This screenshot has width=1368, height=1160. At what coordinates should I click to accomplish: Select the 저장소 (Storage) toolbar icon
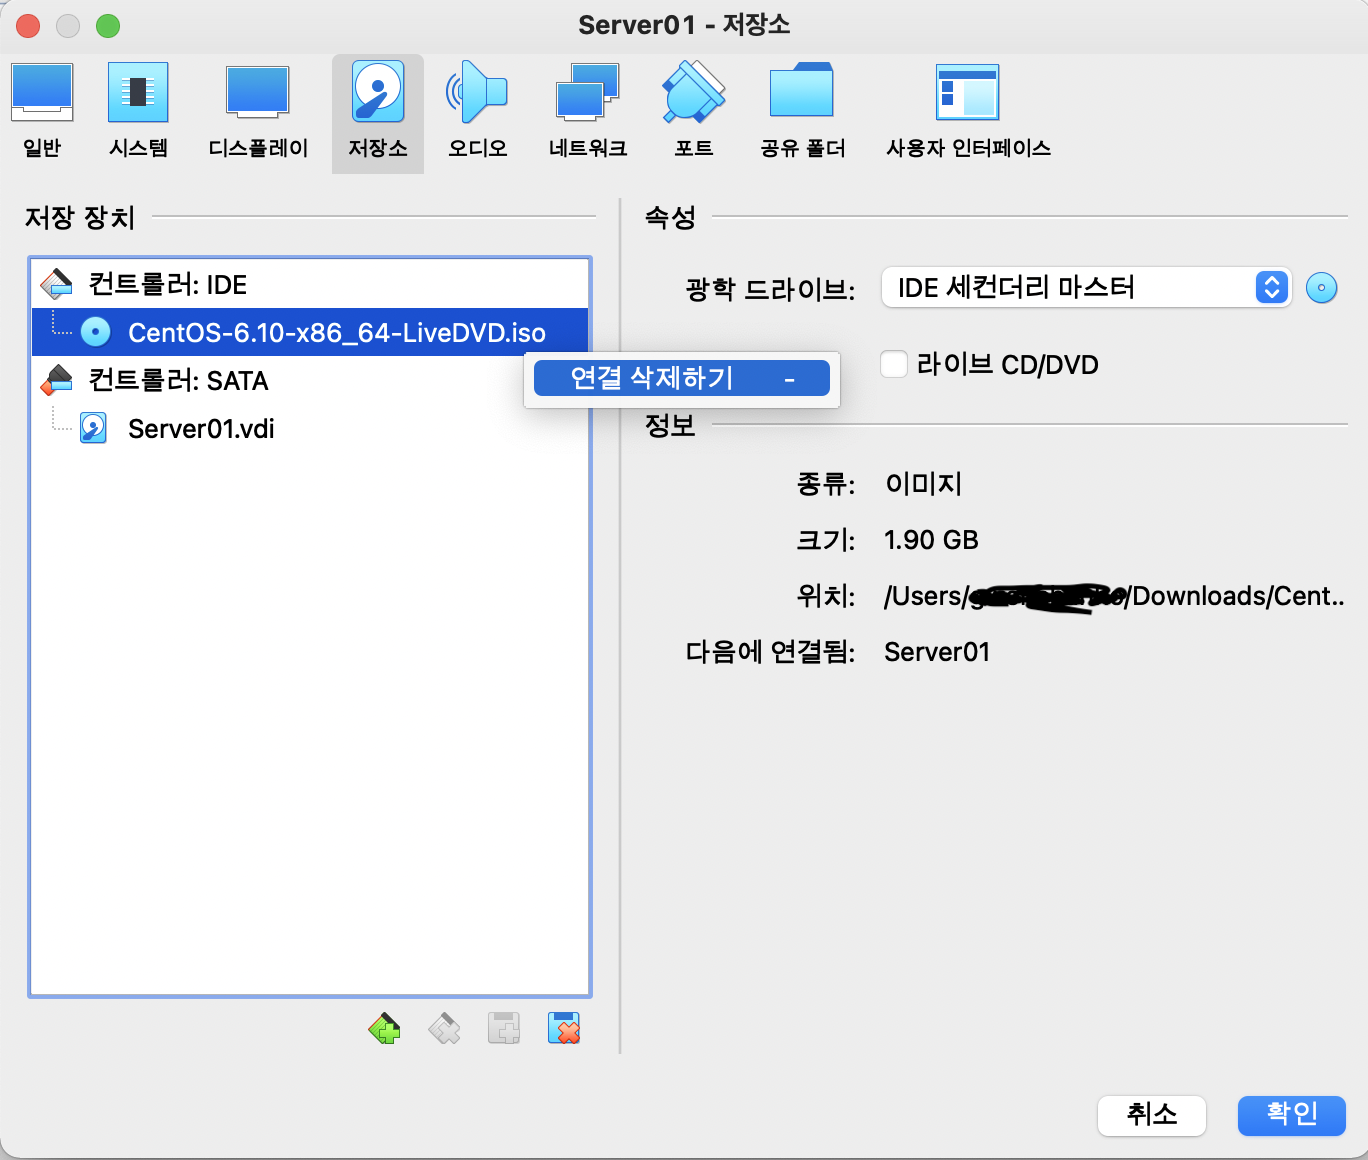click(x=378, y=92)
